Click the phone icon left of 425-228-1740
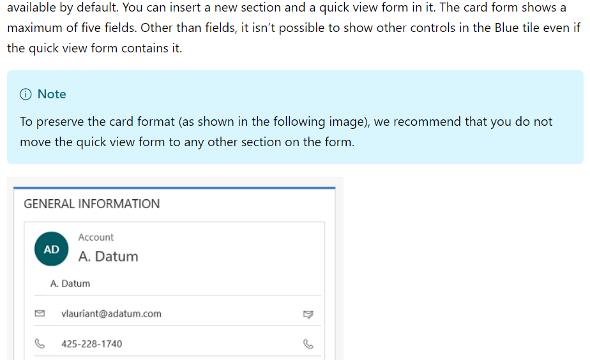 click(40, 343)
